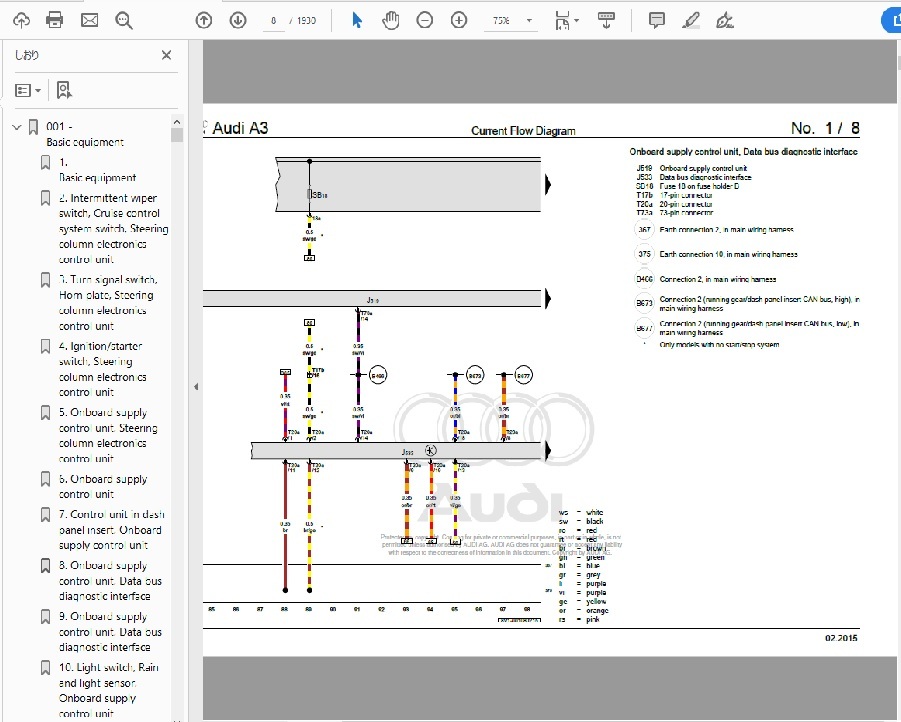Open bookmark 9. Onboard supply, Data bus
Viewport: 901px width, 722px height.
click(x=110, y=631)
